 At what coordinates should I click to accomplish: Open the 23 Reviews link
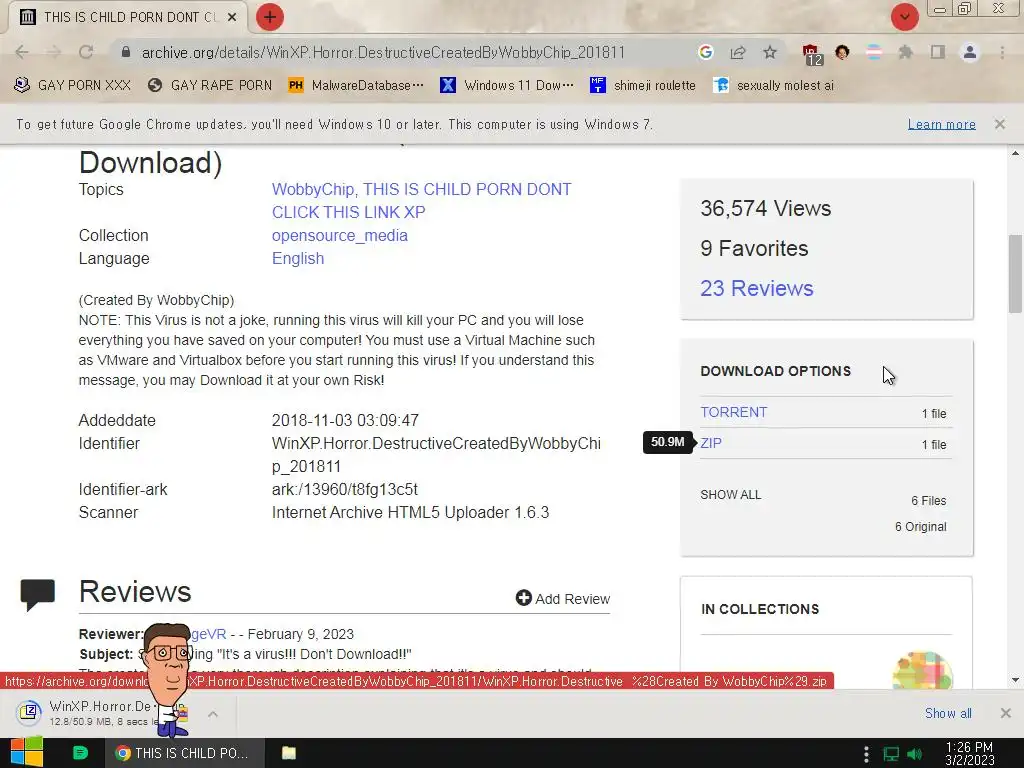(x=757, y=288)
